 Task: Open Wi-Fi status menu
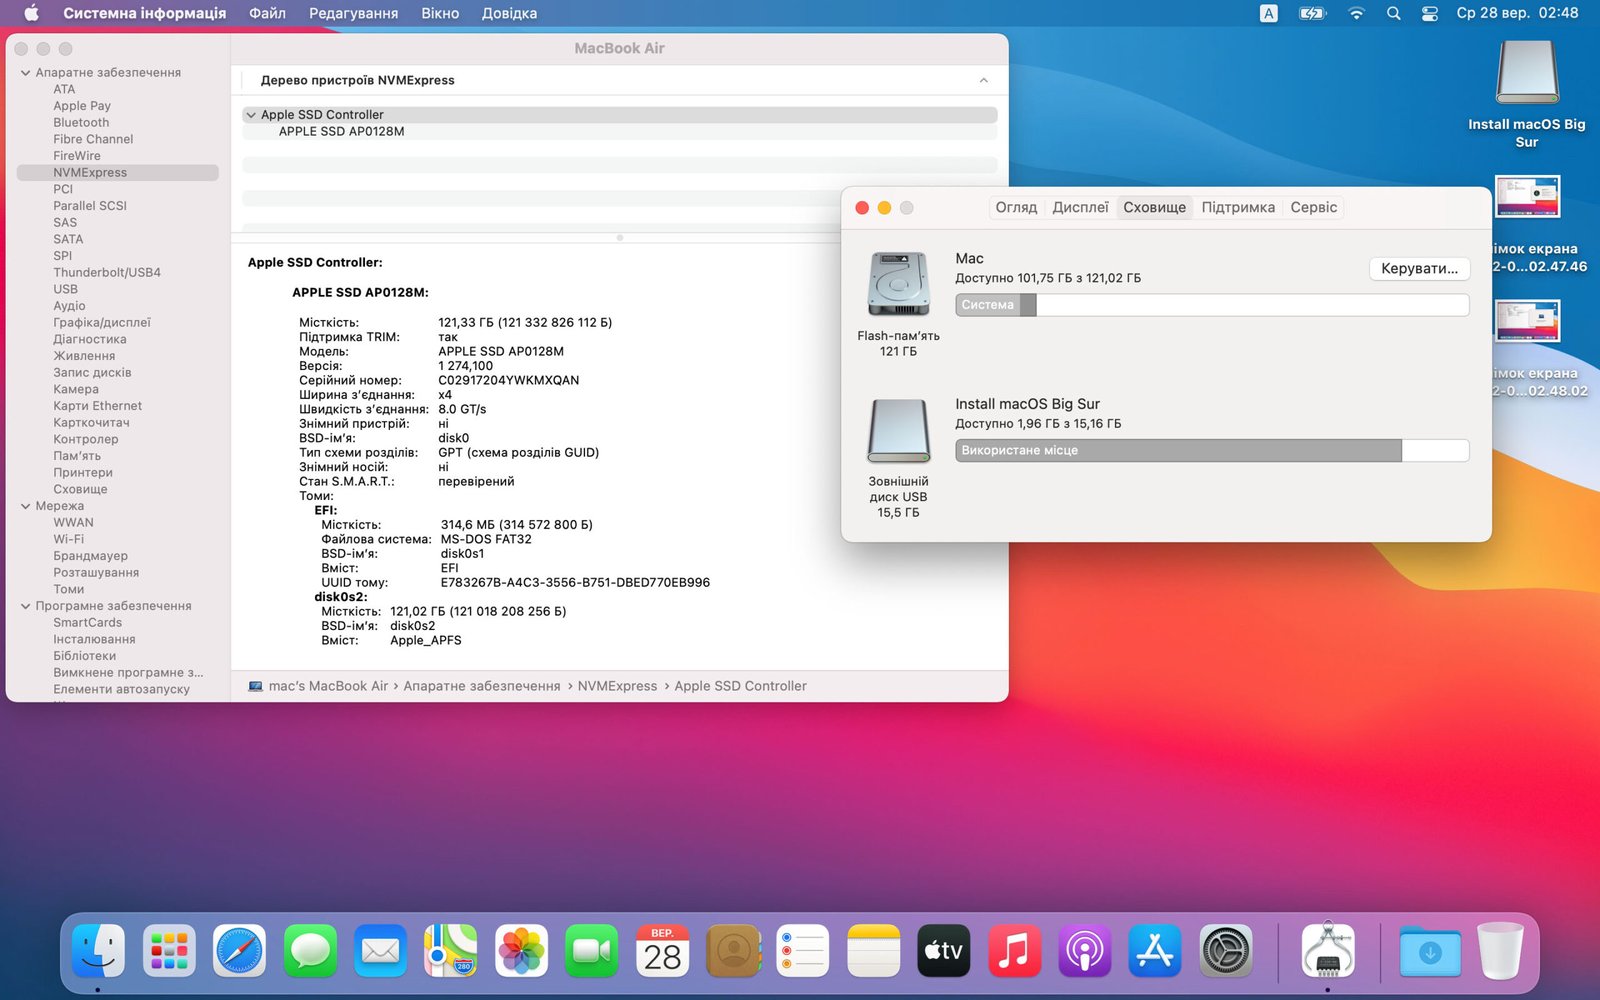click(x=1356, y=13)
